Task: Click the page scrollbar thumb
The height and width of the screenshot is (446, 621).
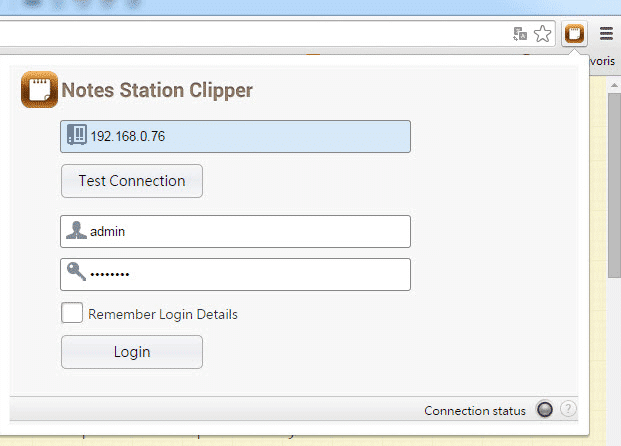Action: 614,185
